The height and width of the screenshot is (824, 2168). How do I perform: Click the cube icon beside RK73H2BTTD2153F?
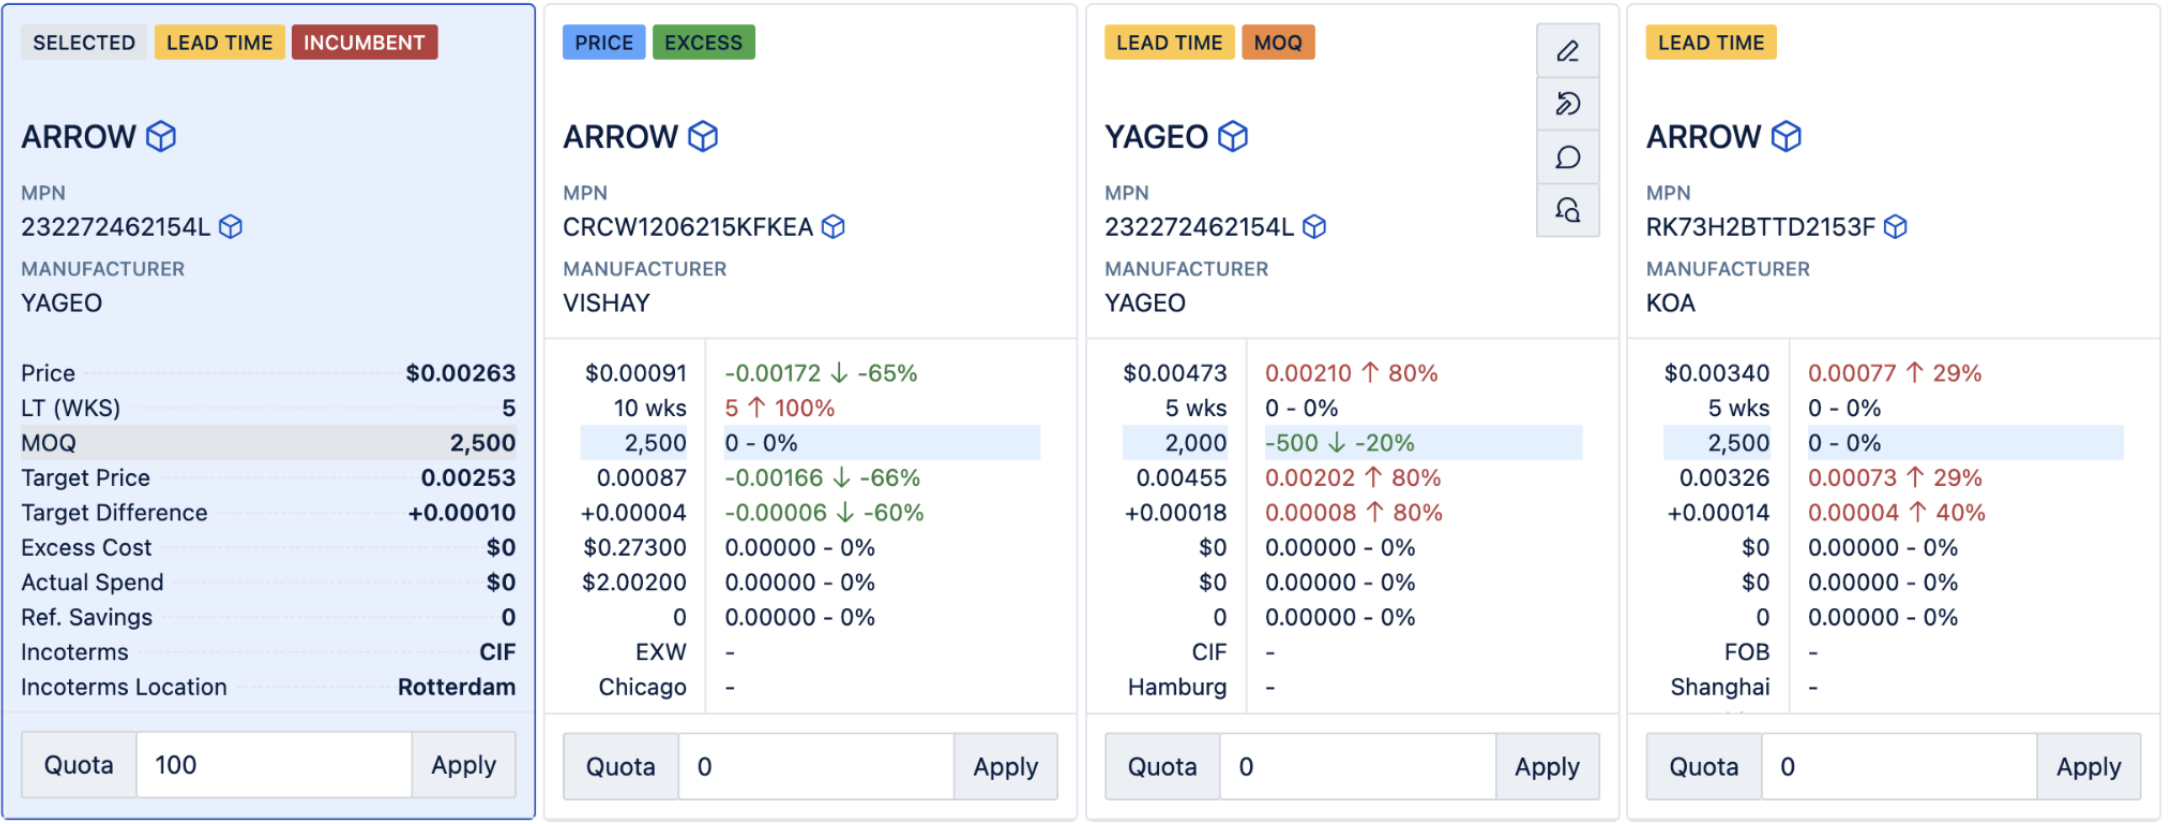coord(1895,227)
